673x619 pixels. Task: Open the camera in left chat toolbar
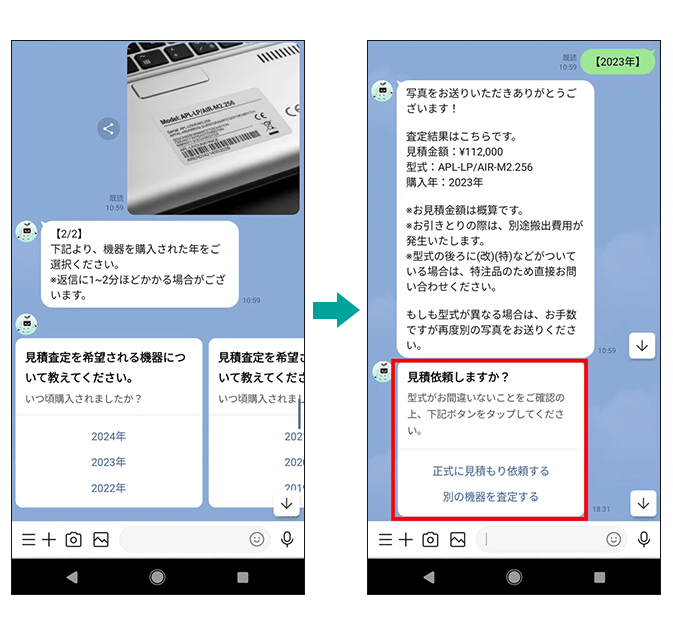click(73, 539)
